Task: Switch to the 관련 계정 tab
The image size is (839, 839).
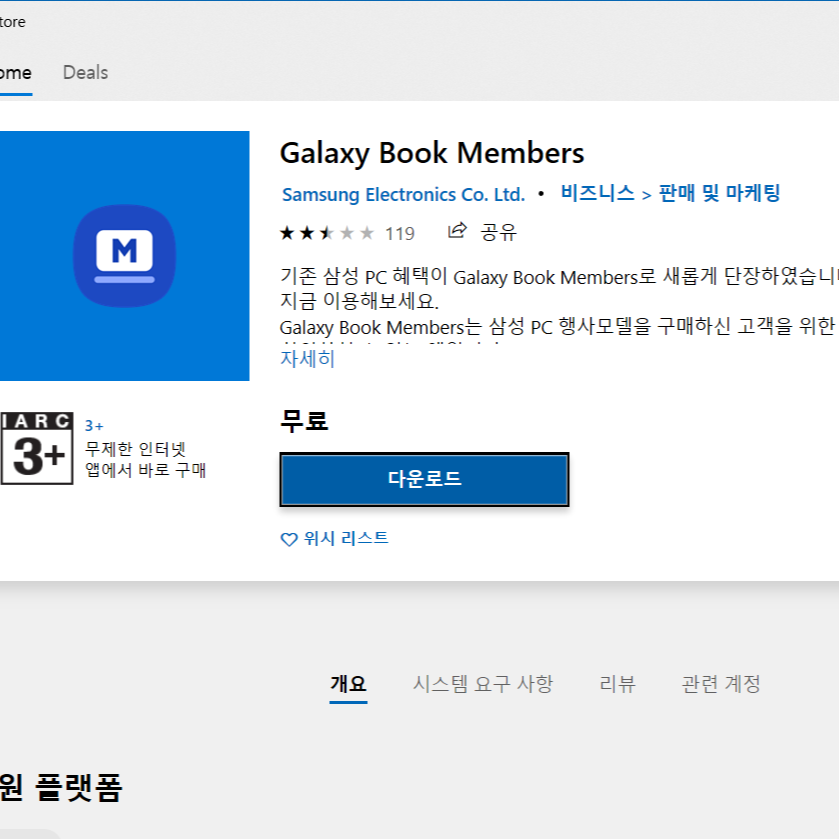Action: coord(721,684)
